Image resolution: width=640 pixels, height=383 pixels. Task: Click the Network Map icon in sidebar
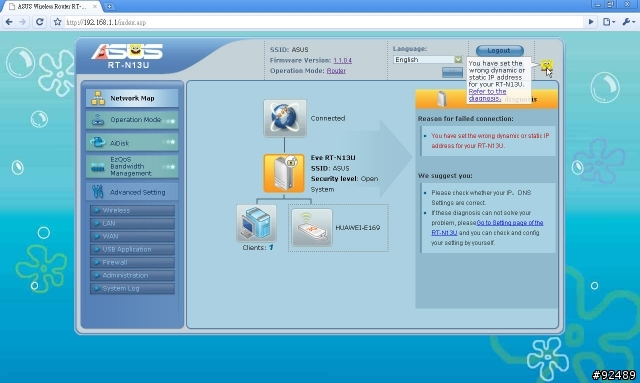98,98
